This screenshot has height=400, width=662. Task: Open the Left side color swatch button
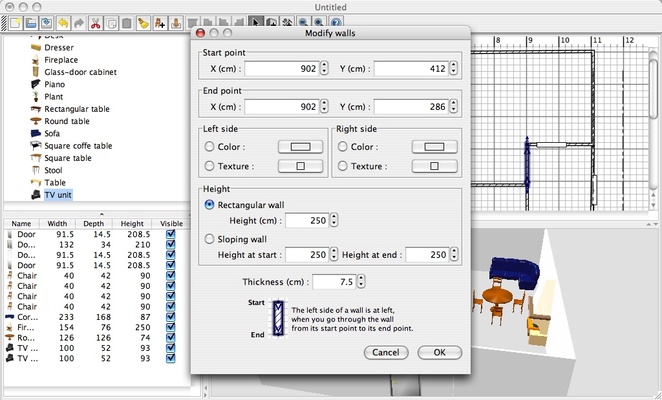pos(300,146)
